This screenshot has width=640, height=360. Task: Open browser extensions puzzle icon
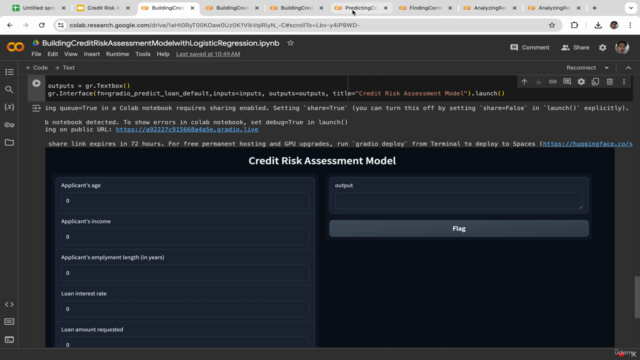click(574, 25)
